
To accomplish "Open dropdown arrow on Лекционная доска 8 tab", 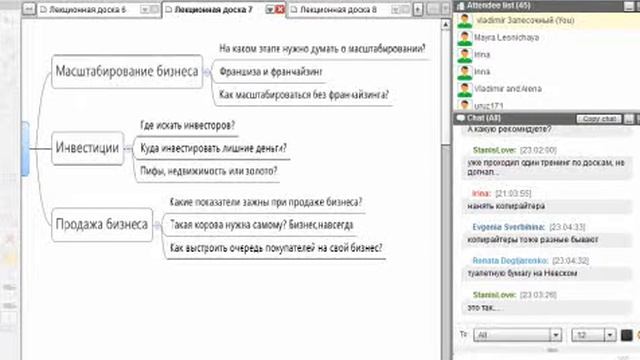I will [x=395, y=9].
